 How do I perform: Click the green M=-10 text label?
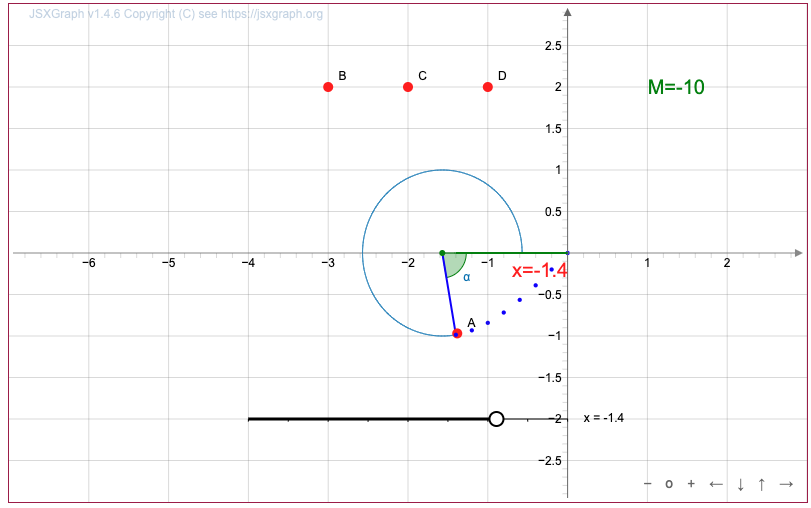tap(676, 88)
